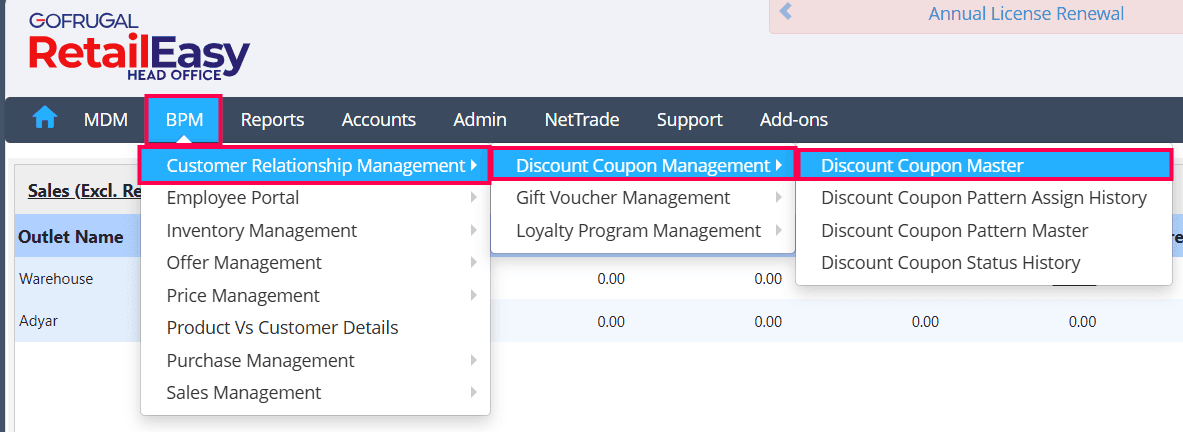Screen dimensions: 1183x432
Task: Expand the Offer Management submenu
Action: coord(315,262)
